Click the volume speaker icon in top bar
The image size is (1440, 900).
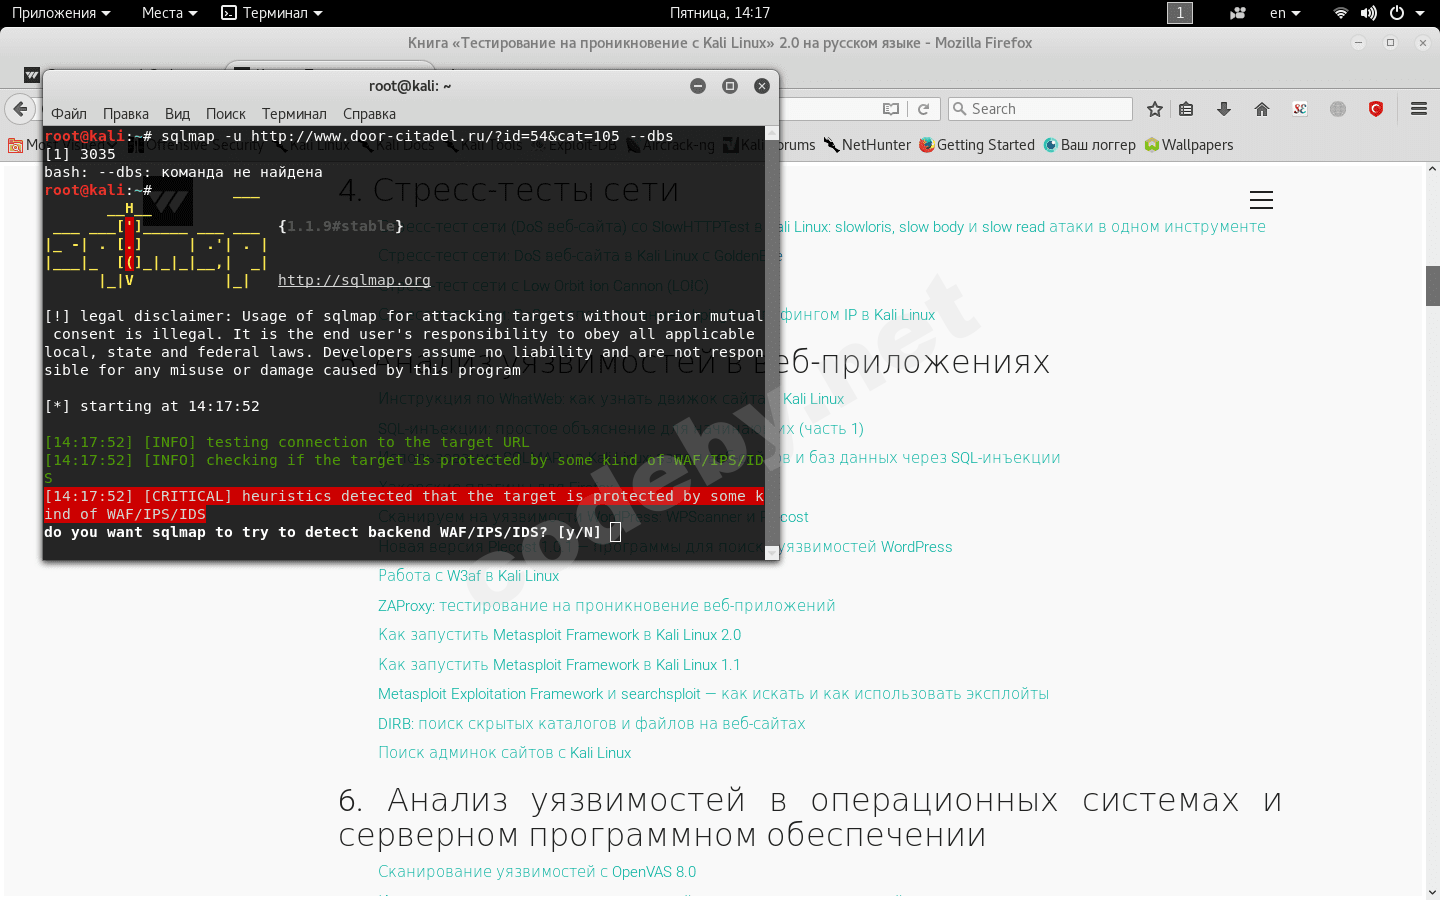tap(1369, 13)
